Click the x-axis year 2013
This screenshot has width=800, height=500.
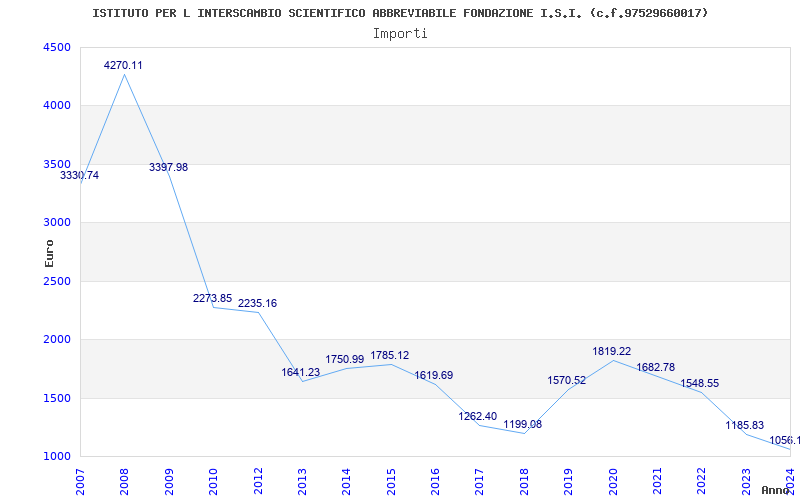(302, 482)
